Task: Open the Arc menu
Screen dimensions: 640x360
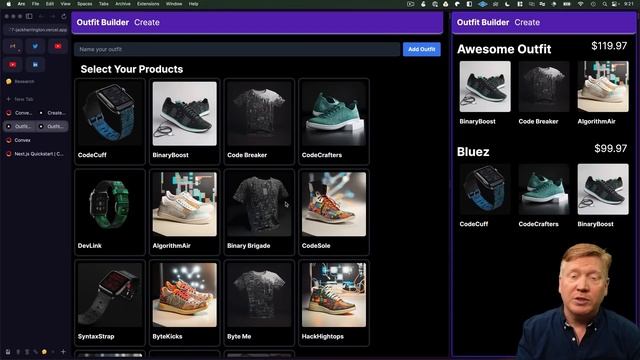Action: tap(21, 4)
